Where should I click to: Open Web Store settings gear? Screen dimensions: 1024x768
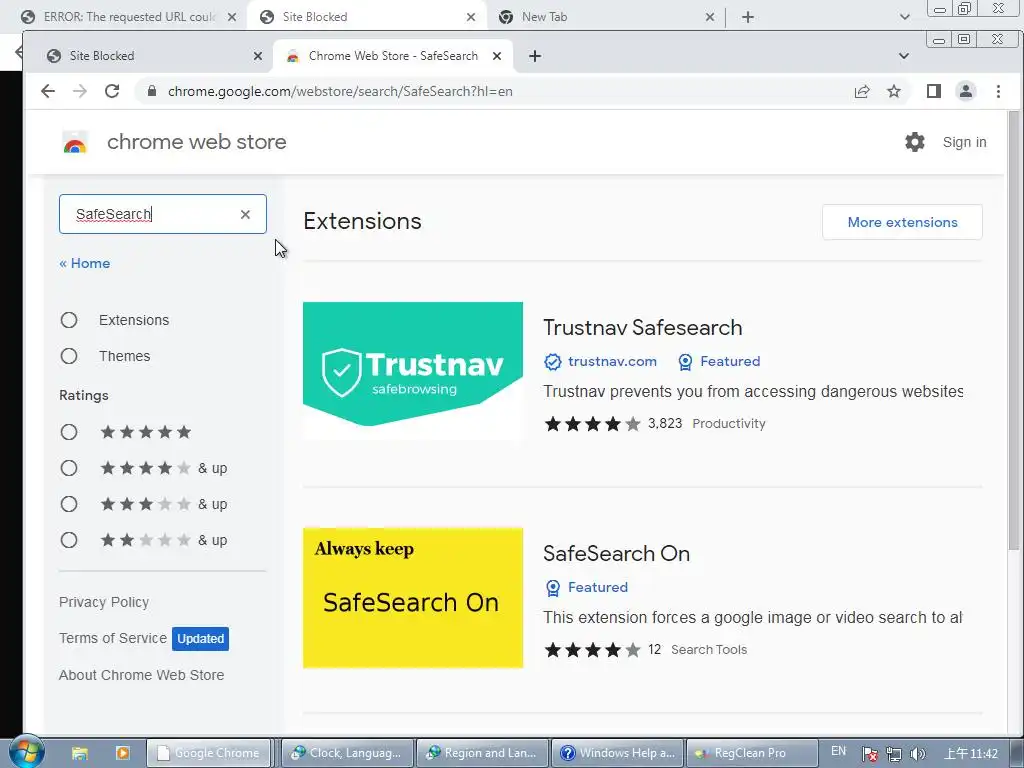coord(915,142)
